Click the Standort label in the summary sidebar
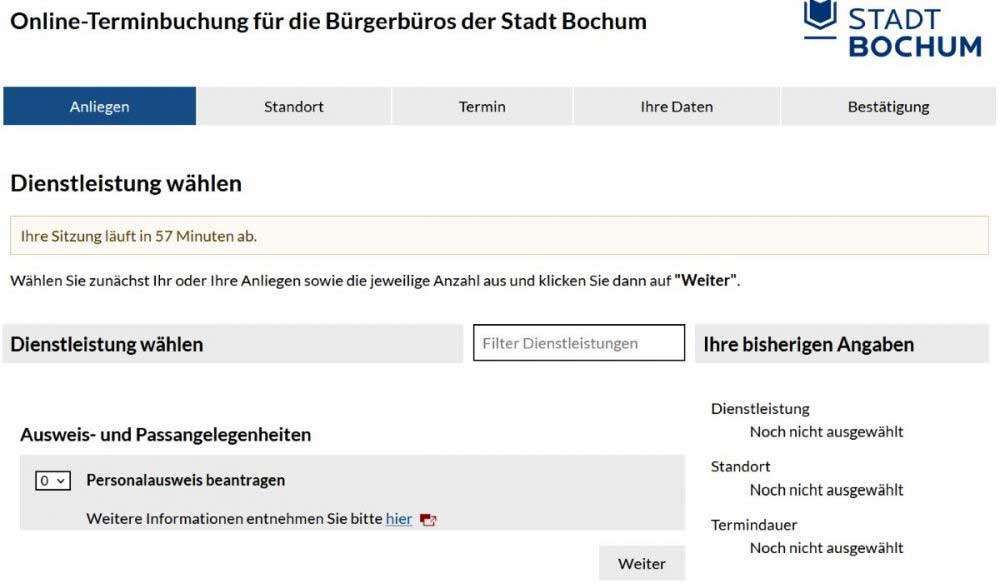The height and width of the screenshot is (588, 1000). tap(741, 467)
